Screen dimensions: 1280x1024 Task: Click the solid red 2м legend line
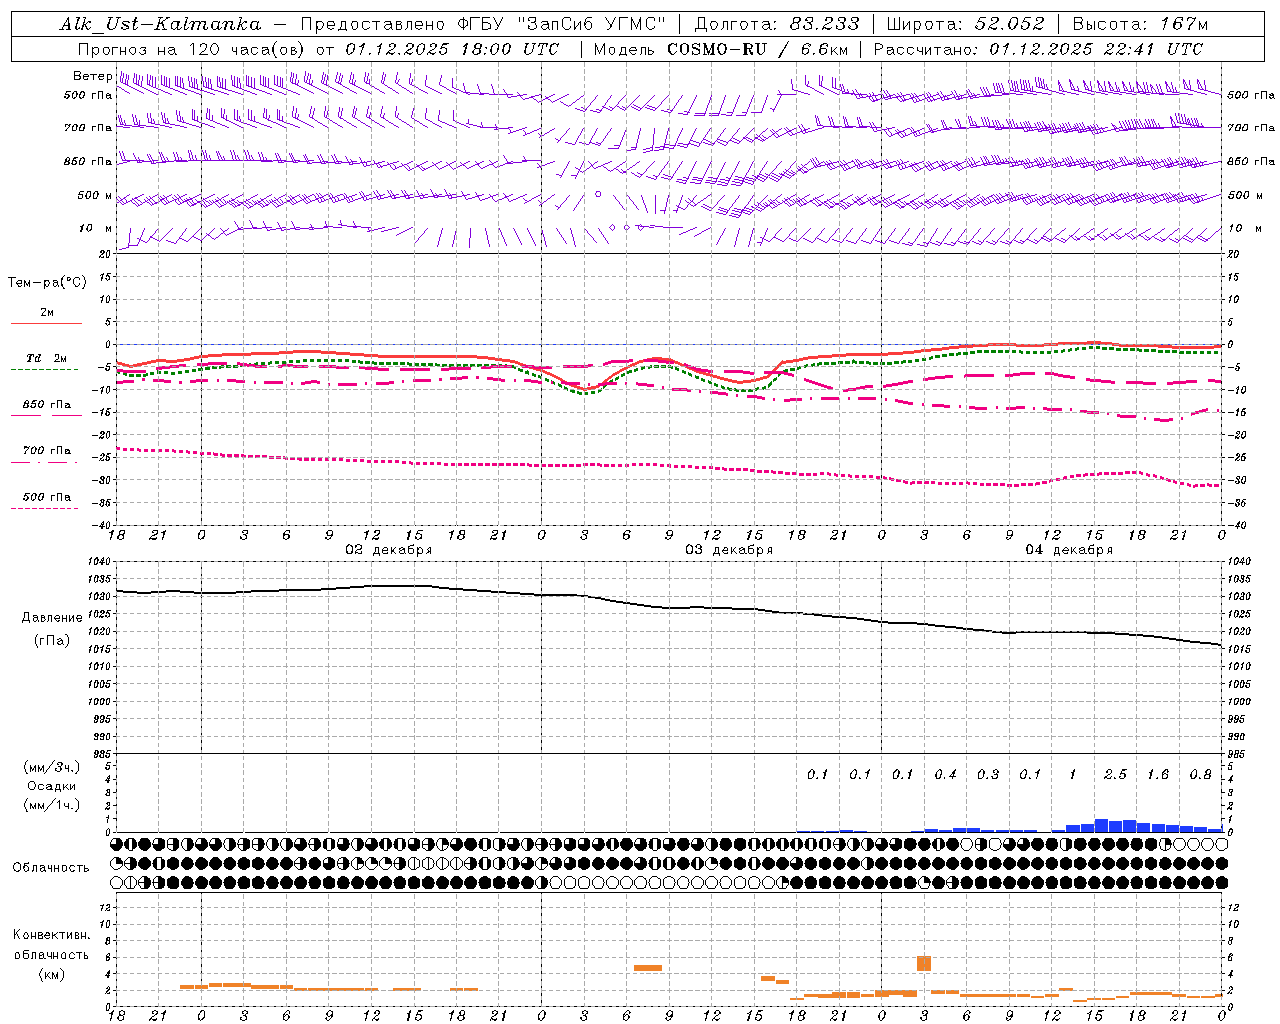point(46,323)
